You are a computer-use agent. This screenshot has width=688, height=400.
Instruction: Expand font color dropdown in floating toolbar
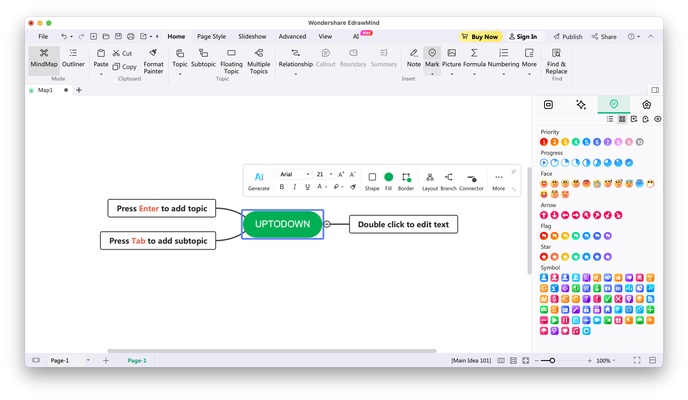pyautogui.click(x=326, y=187)
